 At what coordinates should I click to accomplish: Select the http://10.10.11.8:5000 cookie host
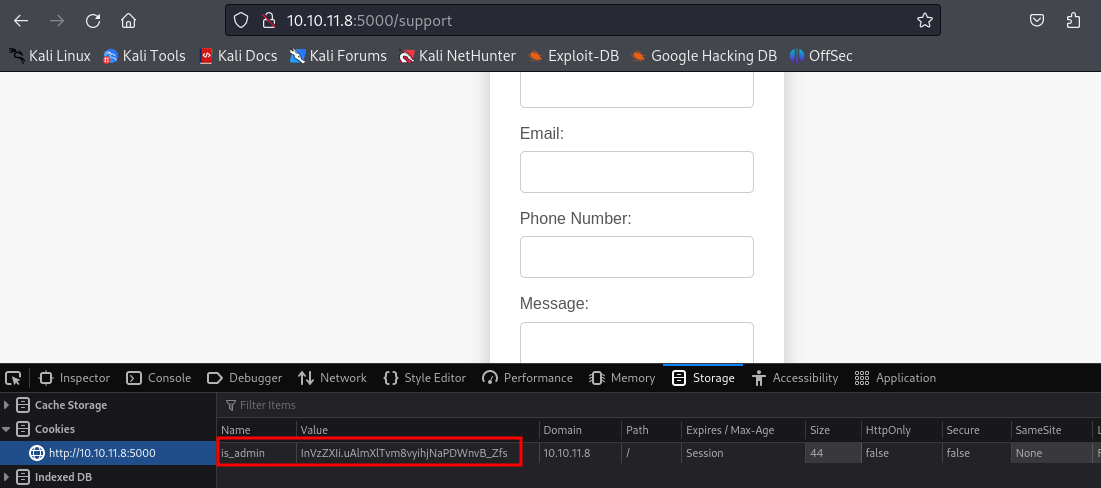click(102, 453)
